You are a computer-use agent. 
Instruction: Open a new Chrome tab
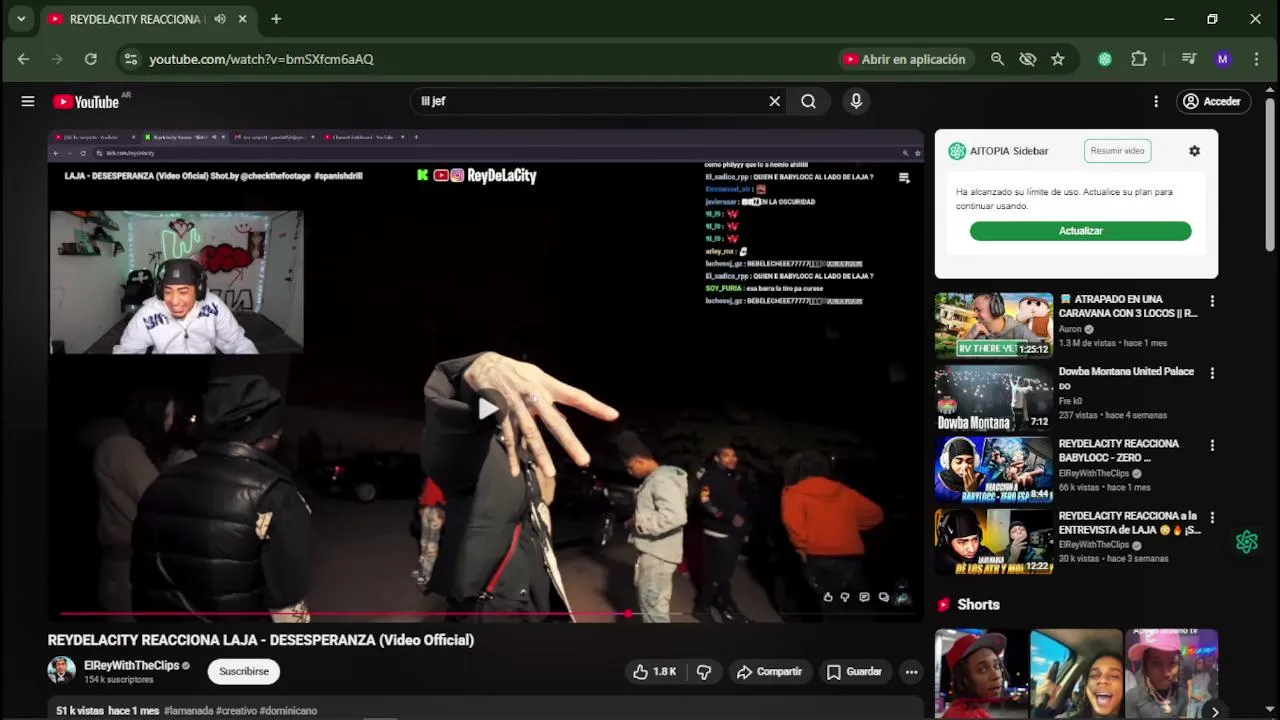[x=276, y=18]
